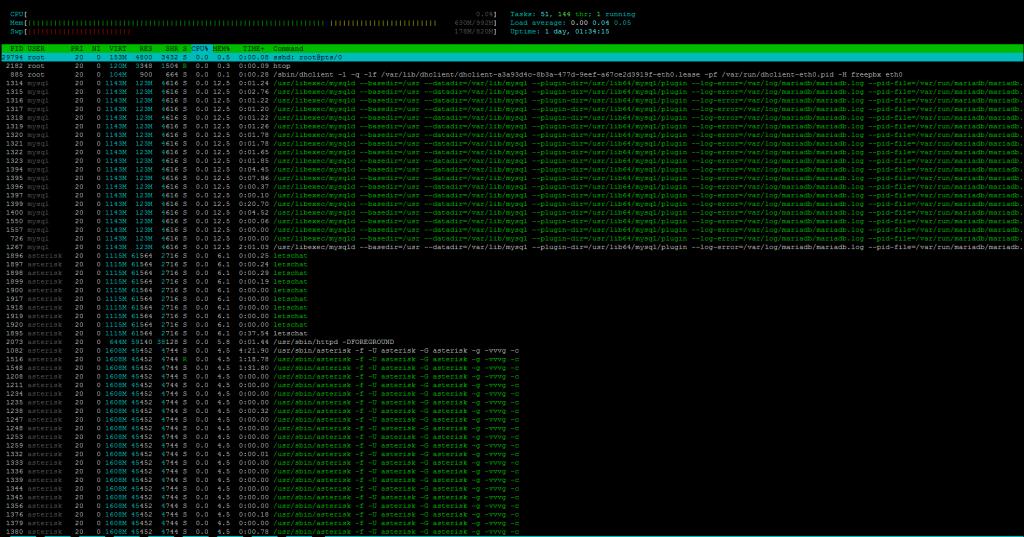
Task: Select mysqld thread row with PID 1400
Action: (x=512, y=212)
